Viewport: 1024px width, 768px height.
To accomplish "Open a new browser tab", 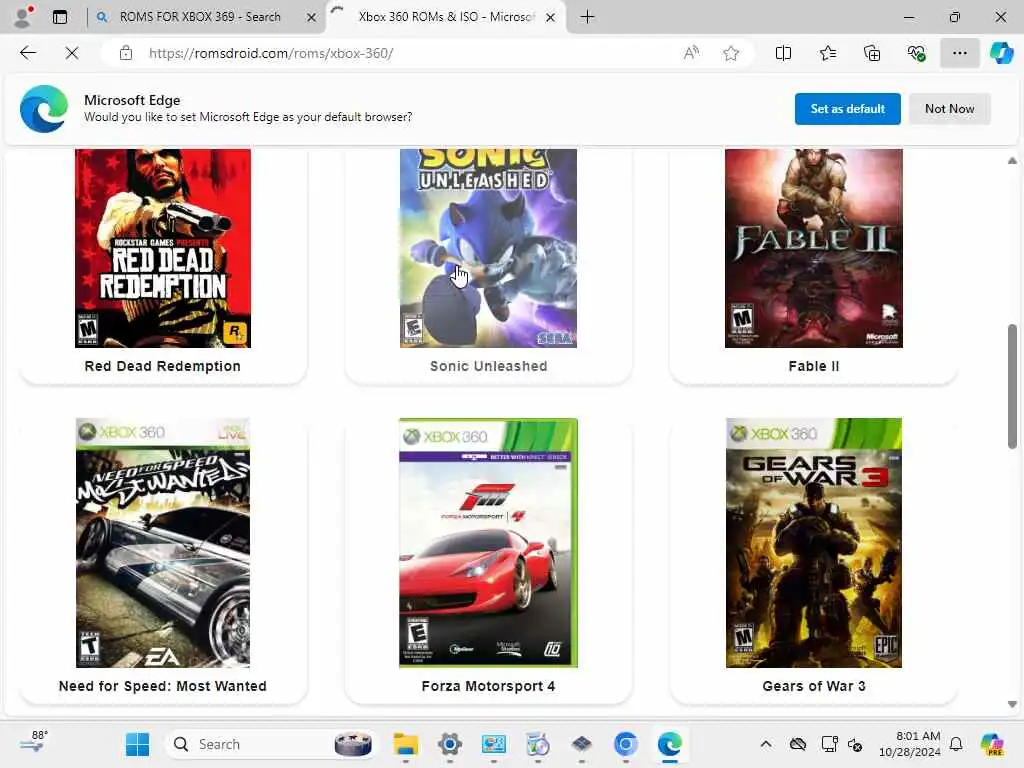I will pos(587,17).
